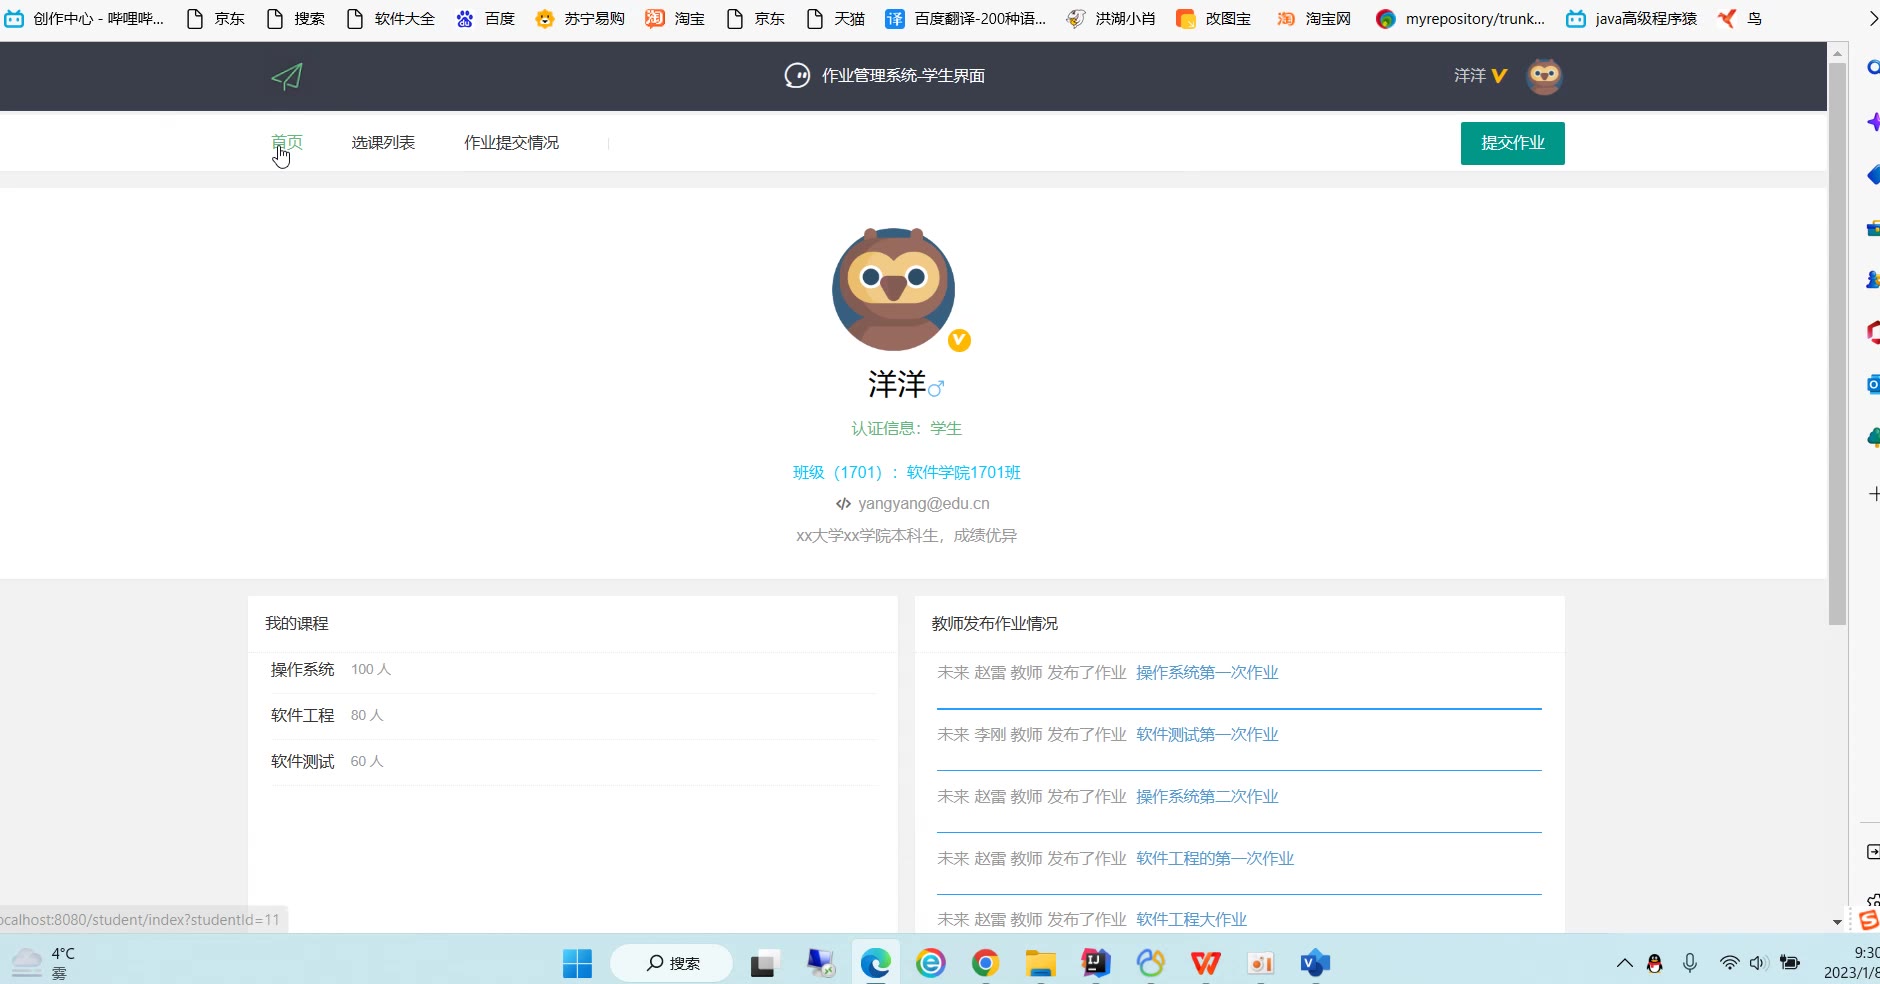Show hidden tray icons with the chevron
Screen dimensions: 1880x984
point(1625,963)
